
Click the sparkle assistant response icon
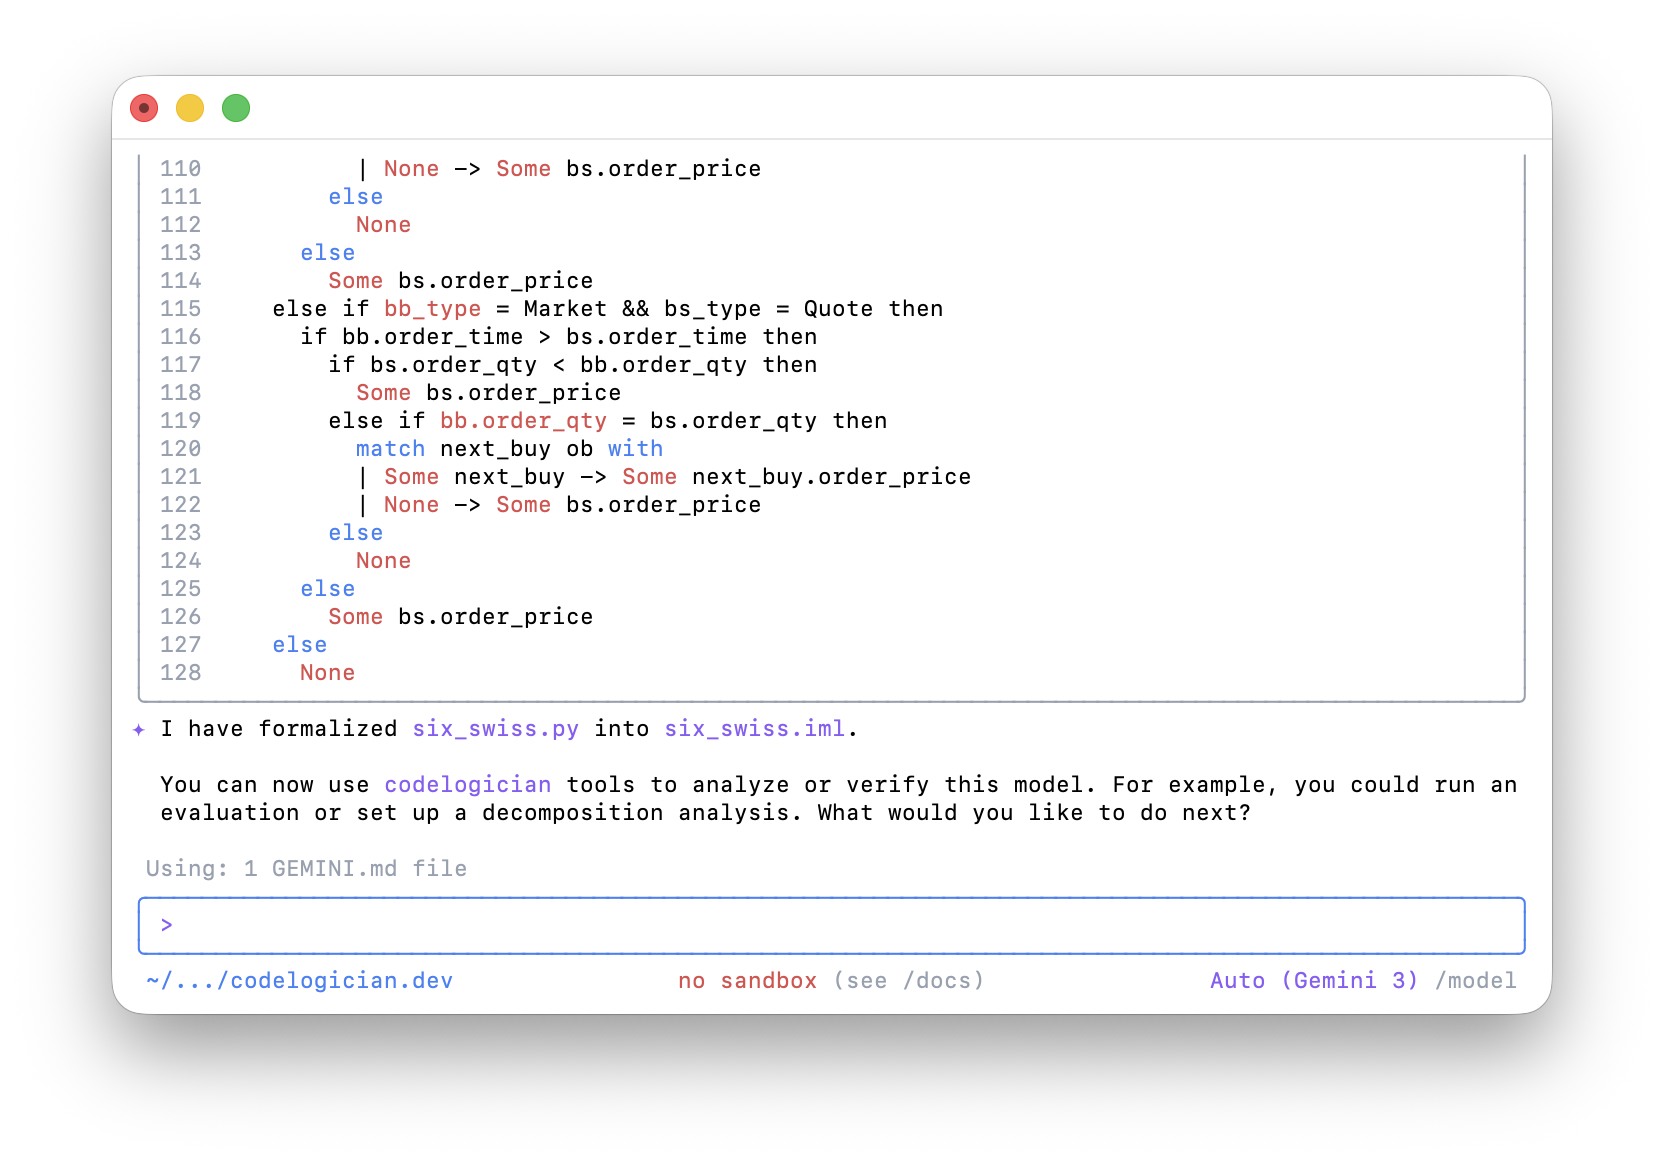coord(139,729)
